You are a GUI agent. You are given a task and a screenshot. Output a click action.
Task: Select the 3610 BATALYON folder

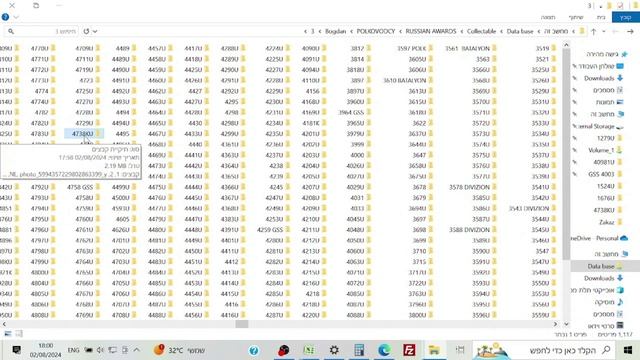[408, 80]
